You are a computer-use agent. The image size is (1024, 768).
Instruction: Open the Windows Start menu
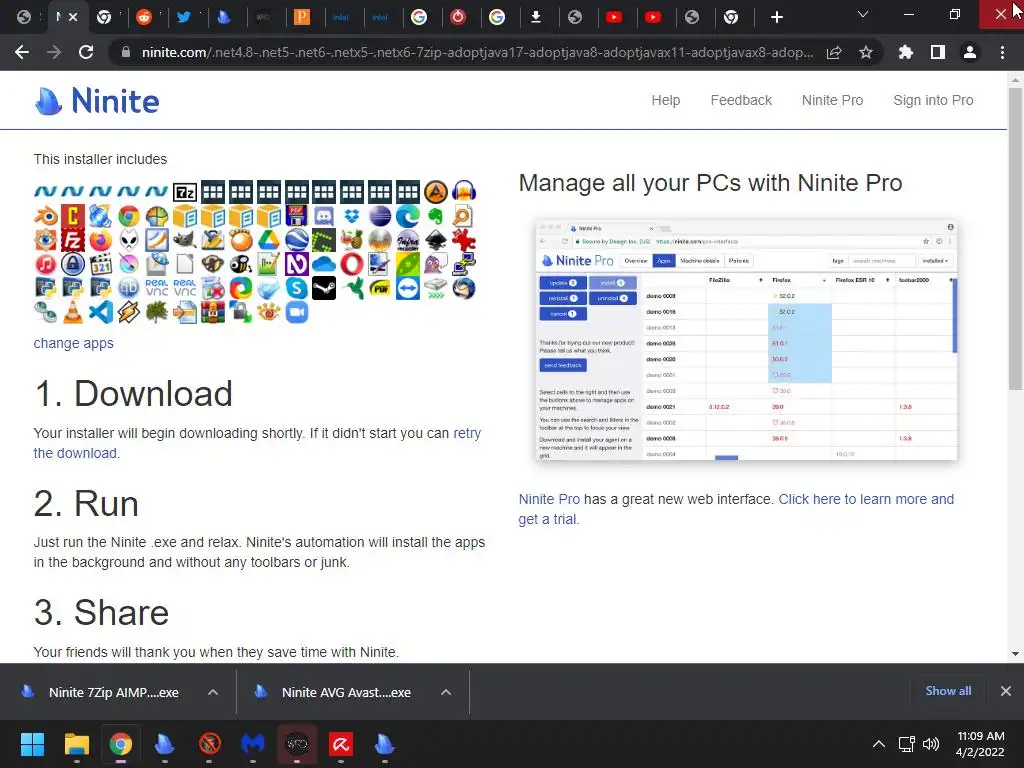coord(32,744)
